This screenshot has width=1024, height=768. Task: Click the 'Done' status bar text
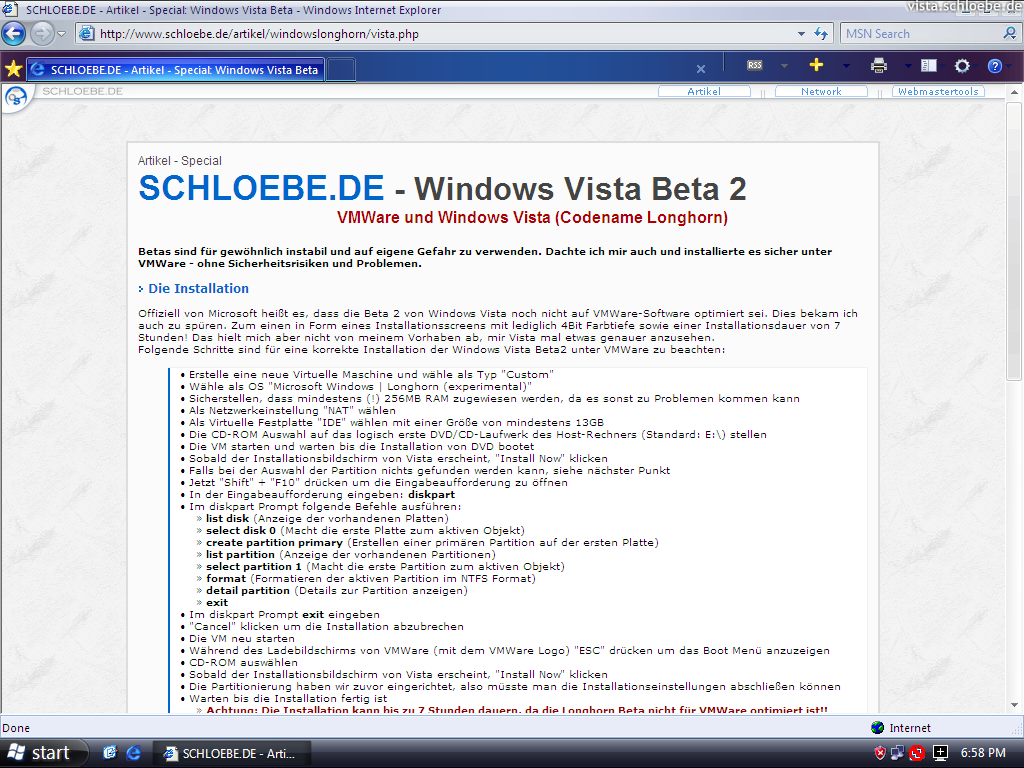point(16,728)
